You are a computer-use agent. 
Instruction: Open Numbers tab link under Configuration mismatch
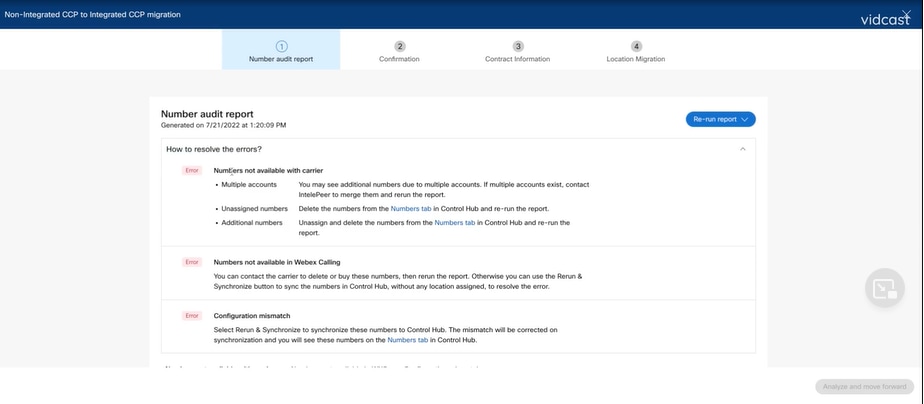(x=407, y=340)
